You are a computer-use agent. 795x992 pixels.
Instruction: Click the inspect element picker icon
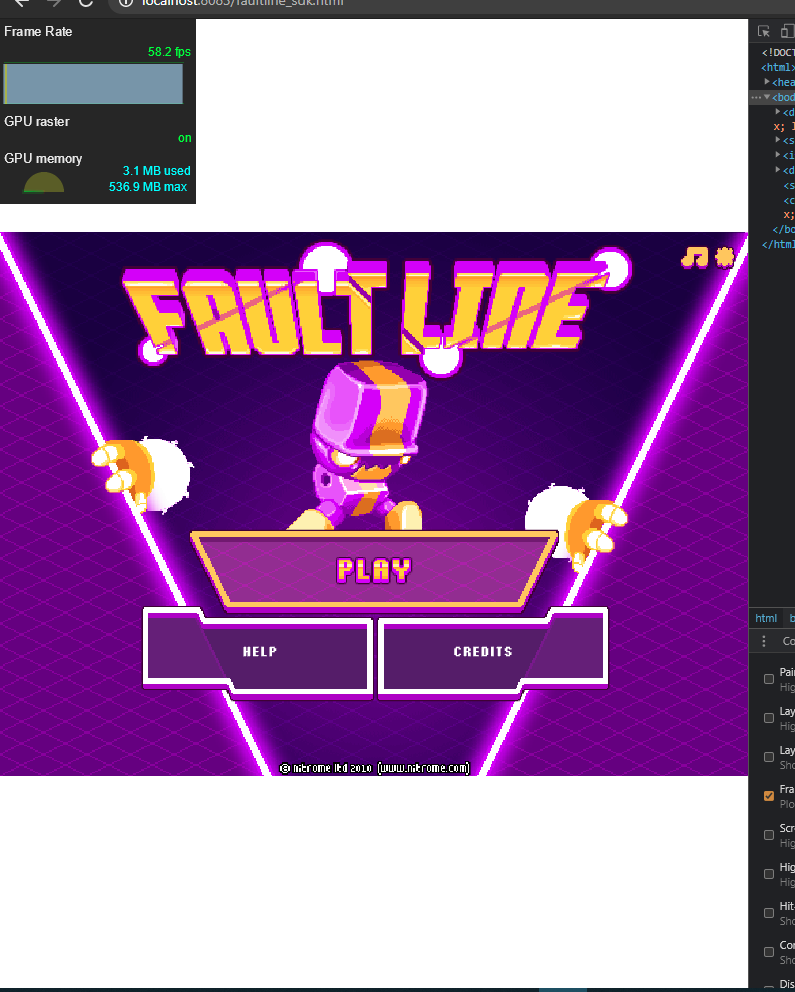[x=763, y=32]
